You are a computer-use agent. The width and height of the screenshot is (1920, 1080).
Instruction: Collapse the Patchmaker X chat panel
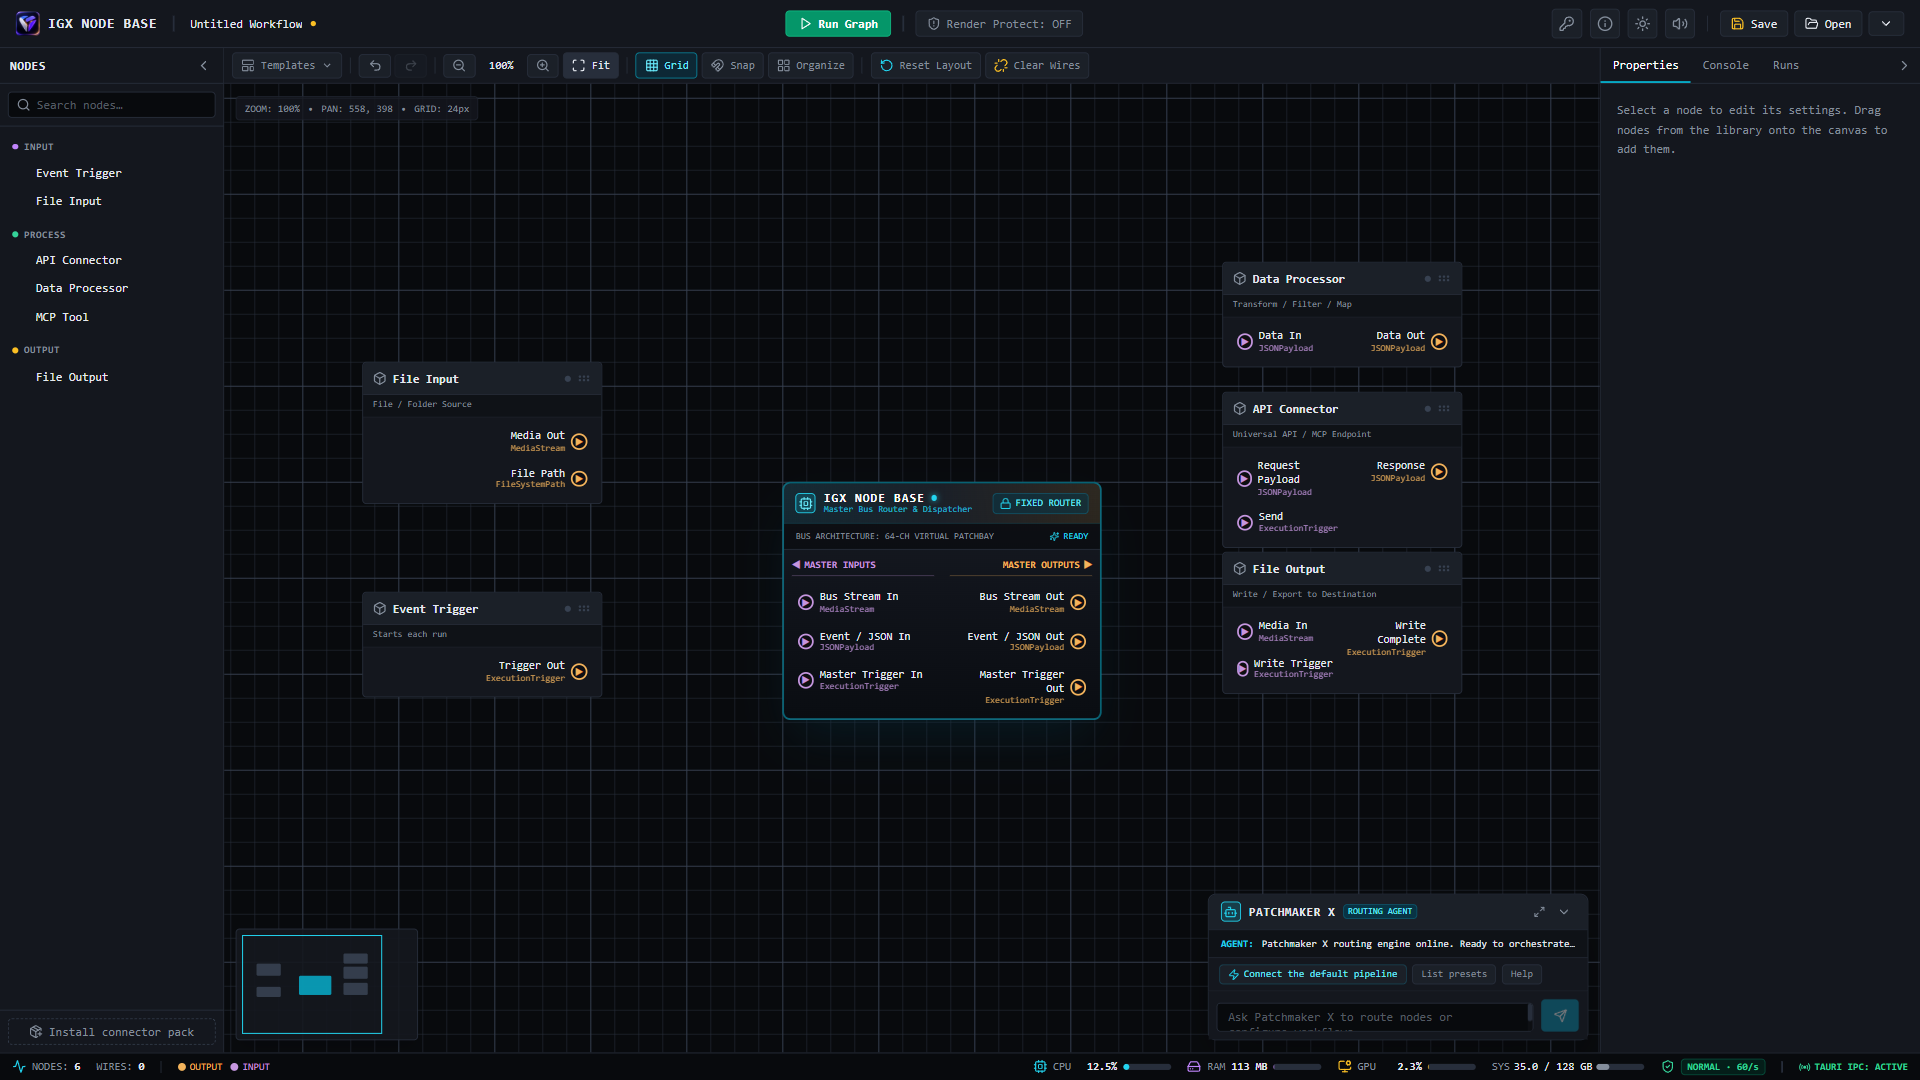pyautogui.click(x=1564, y=912)
